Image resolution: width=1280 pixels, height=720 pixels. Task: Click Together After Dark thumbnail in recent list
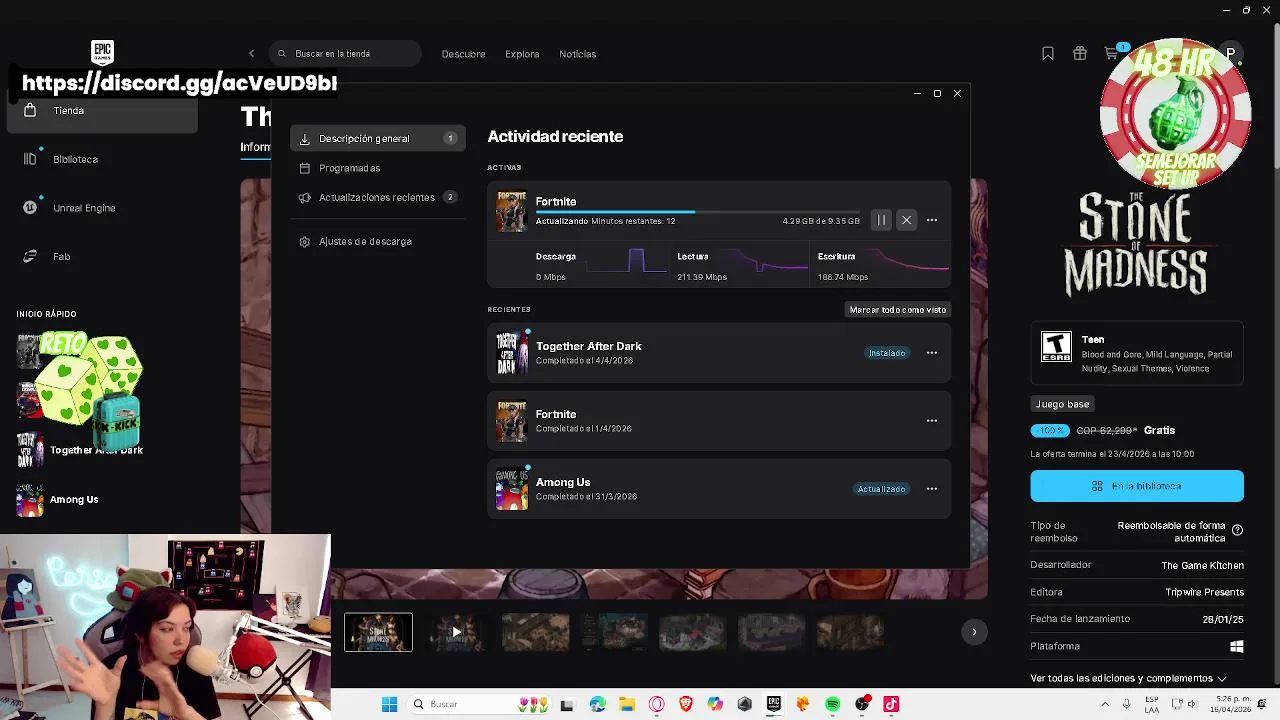(511, 353)
